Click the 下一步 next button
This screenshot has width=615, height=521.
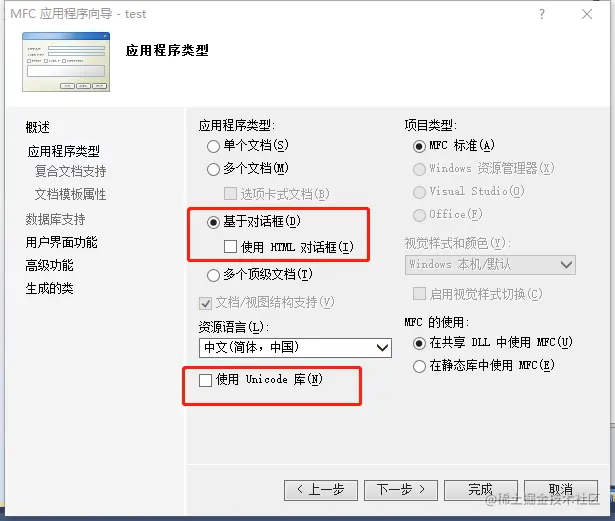point(401,490)
